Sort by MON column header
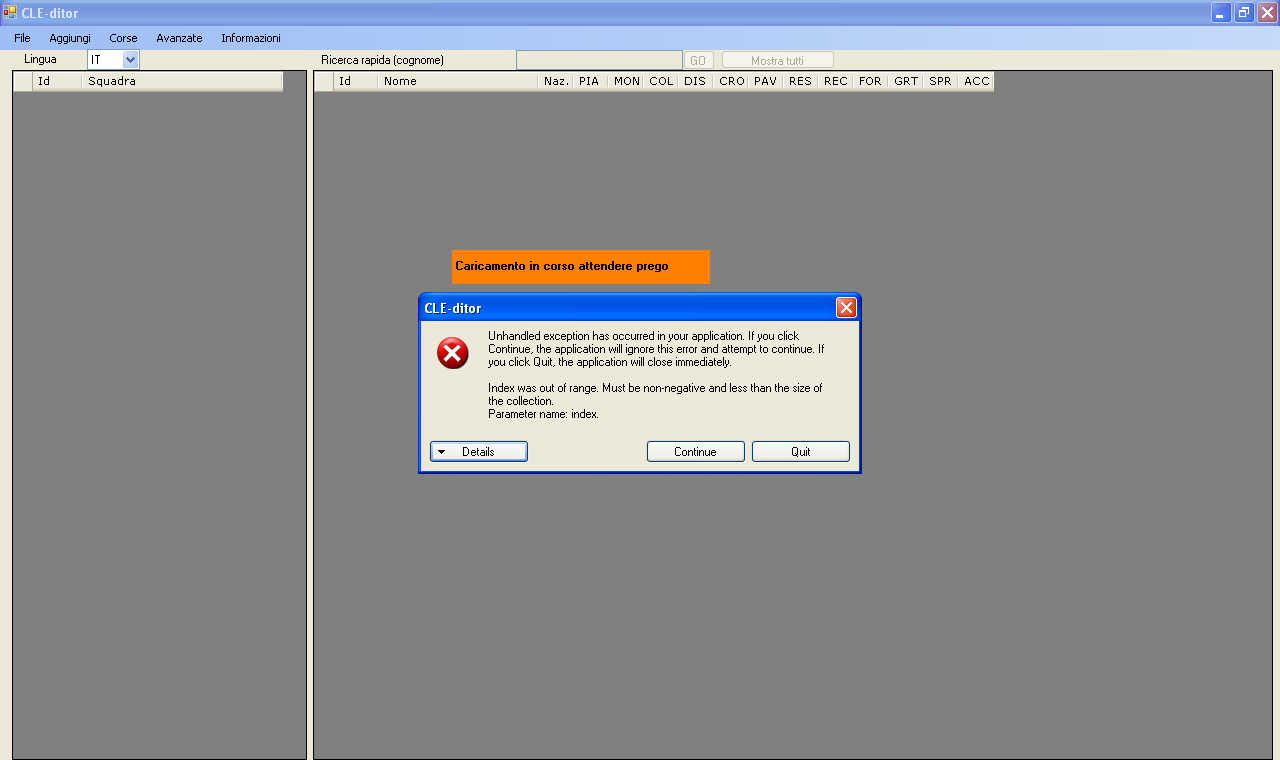The image size is (1280, 760). tap(626, 81)
